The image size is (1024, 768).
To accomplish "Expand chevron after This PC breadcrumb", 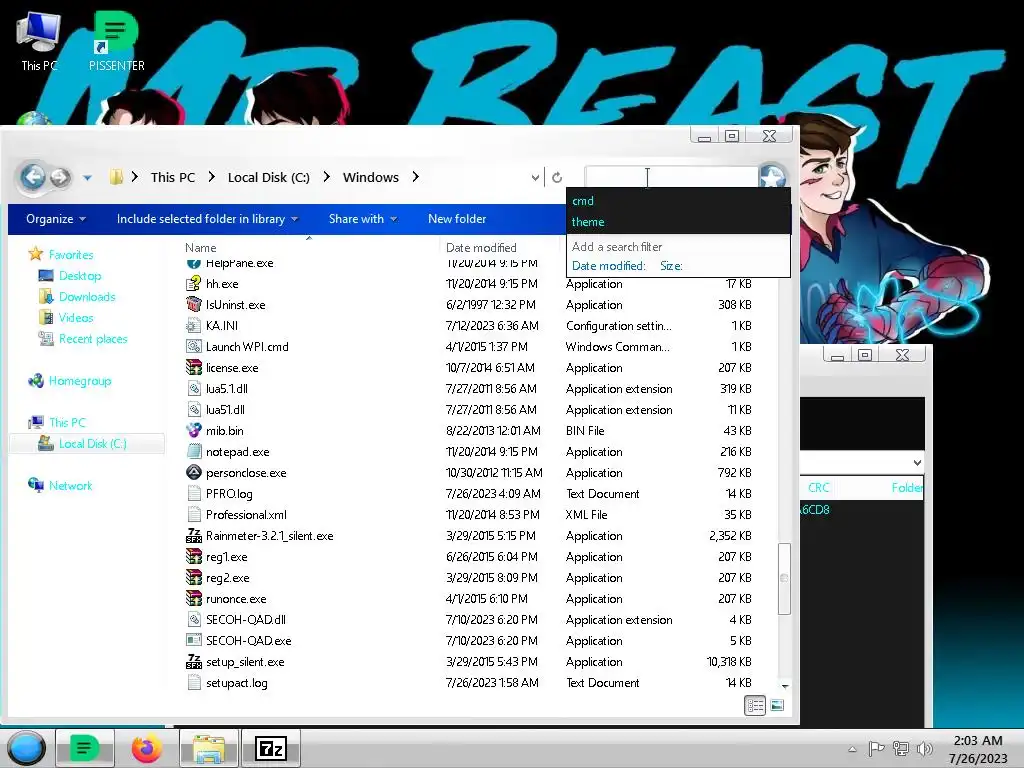I will pyautogui.click(x=212, y=177).
